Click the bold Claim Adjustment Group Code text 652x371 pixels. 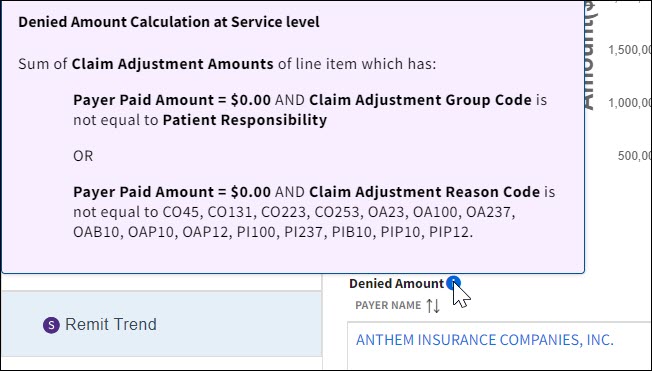coord(420,100)
